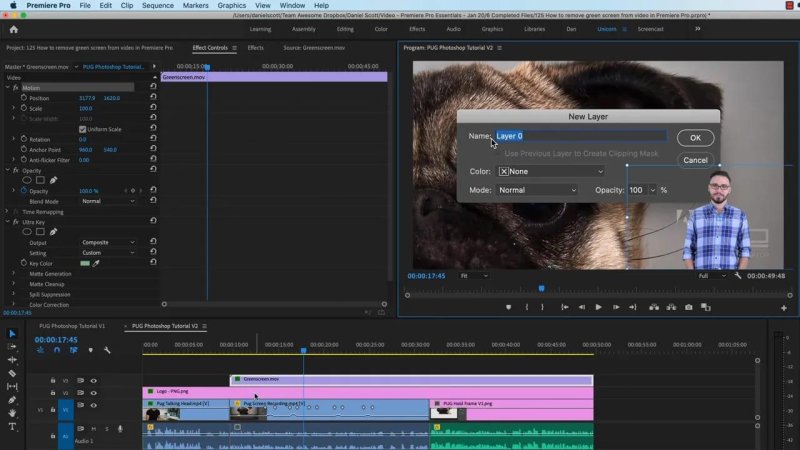Switch to the Effects panel tab

[256, 47]
